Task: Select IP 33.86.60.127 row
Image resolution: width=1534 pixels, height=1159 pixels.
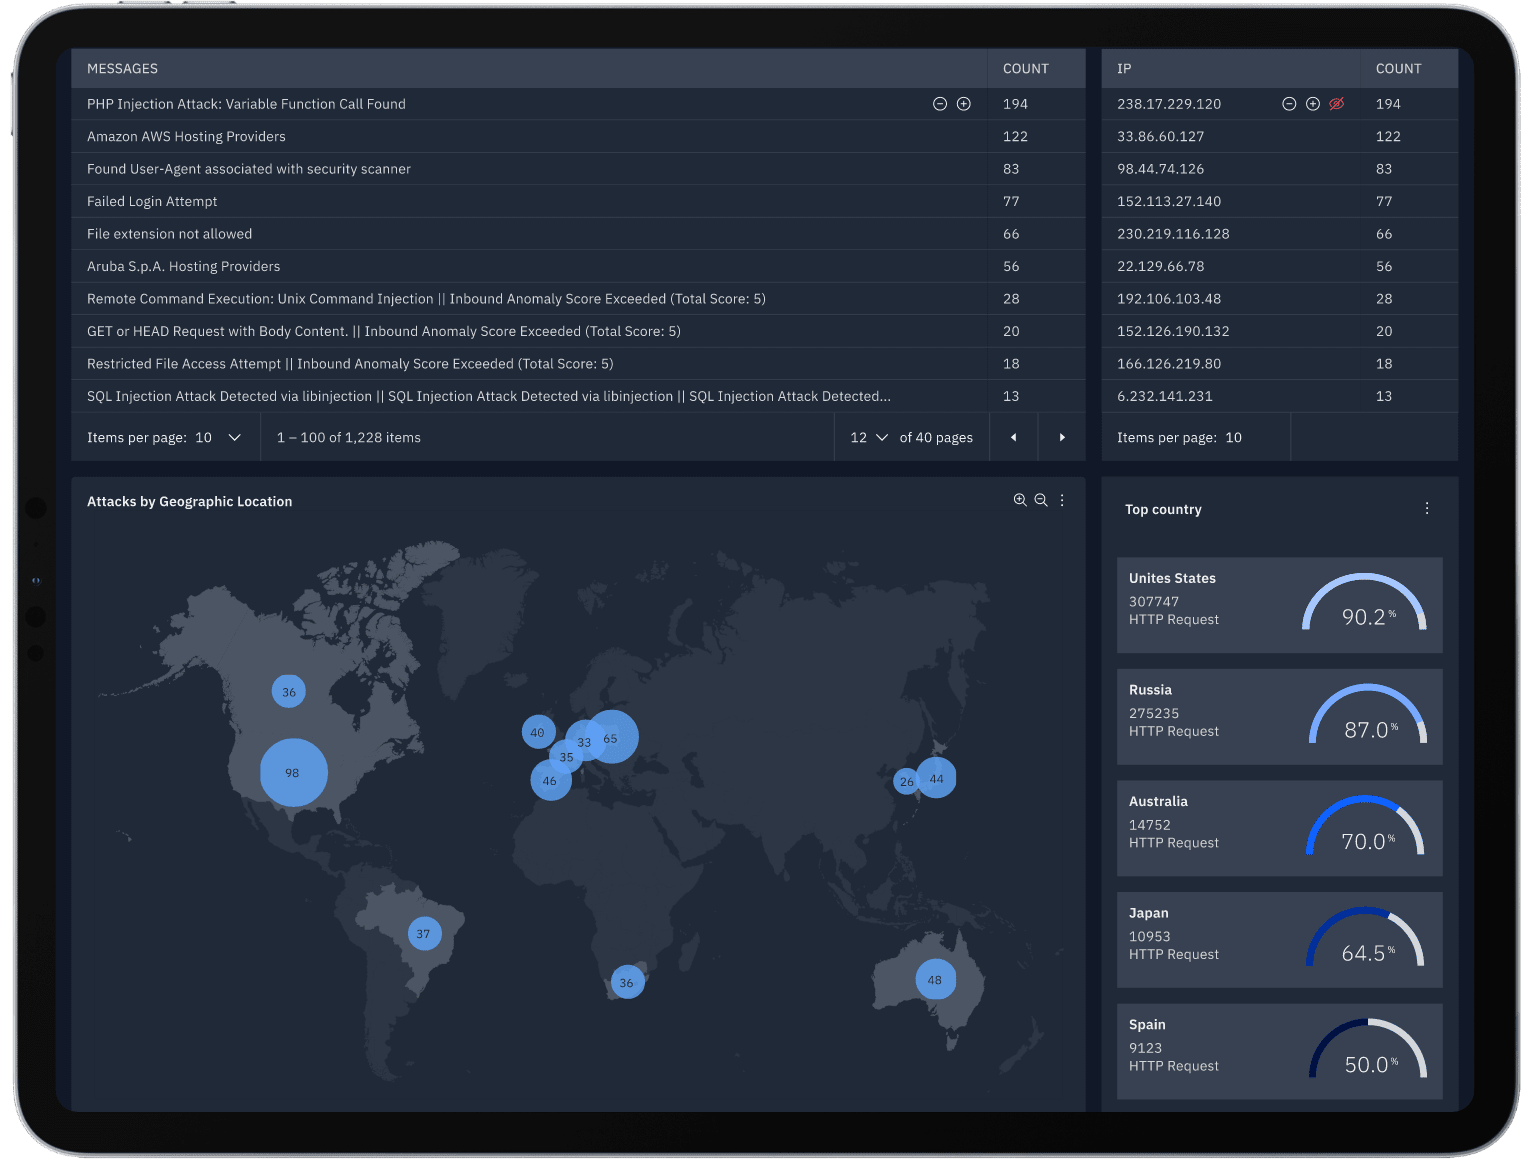Action: (x=1280, y=137)
